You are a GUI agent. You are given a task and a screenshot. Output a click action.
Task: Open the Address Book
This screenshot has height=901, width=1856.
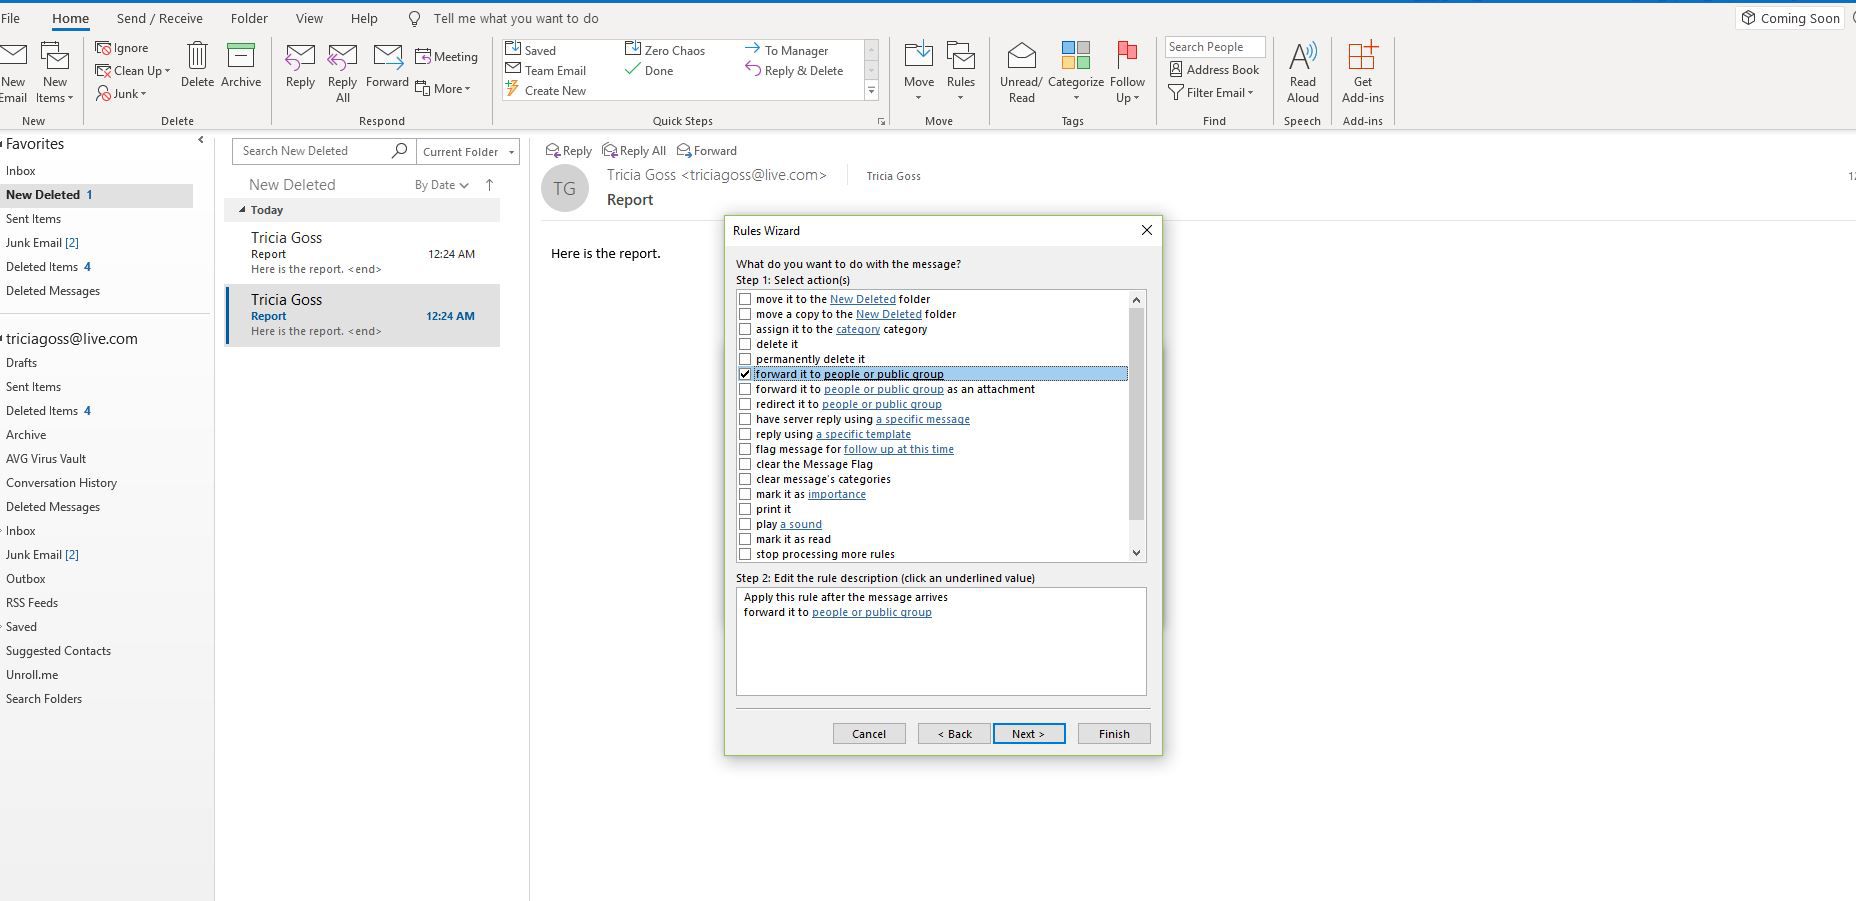point(1213,69)
